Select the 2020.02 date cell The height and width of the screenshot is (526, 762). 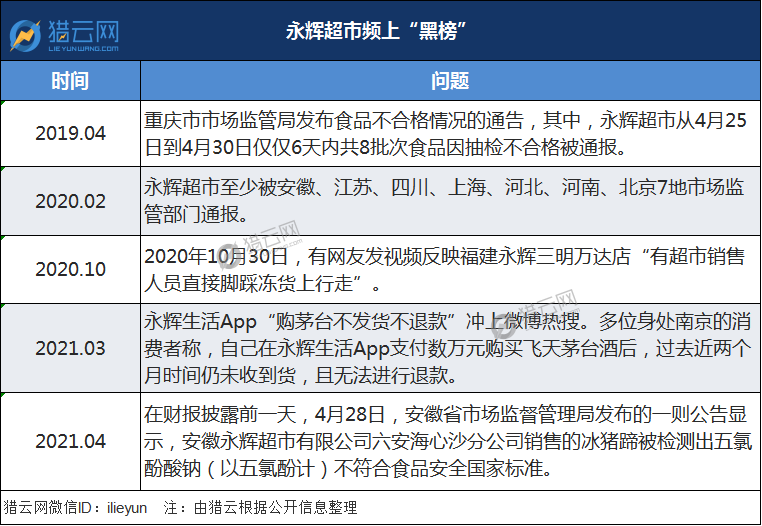point(70,201)
